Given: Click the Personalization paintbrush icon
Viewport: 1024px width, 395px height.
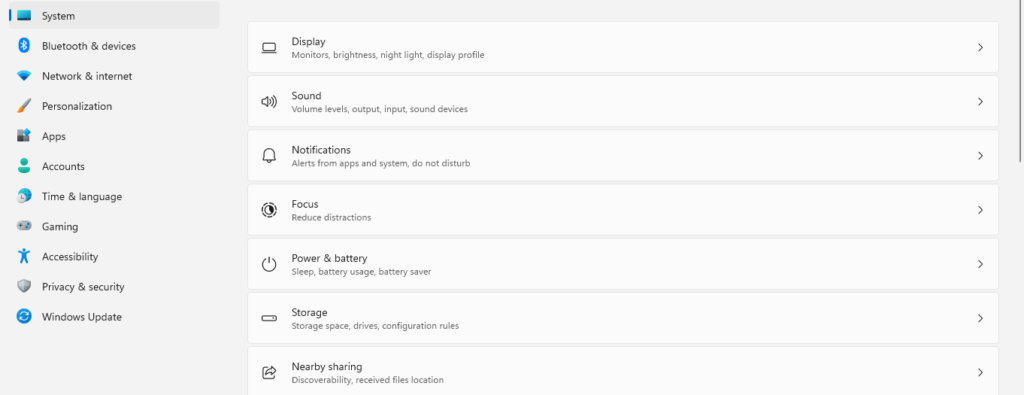Looking at the screenshot, I should click(x=24, y=106).
